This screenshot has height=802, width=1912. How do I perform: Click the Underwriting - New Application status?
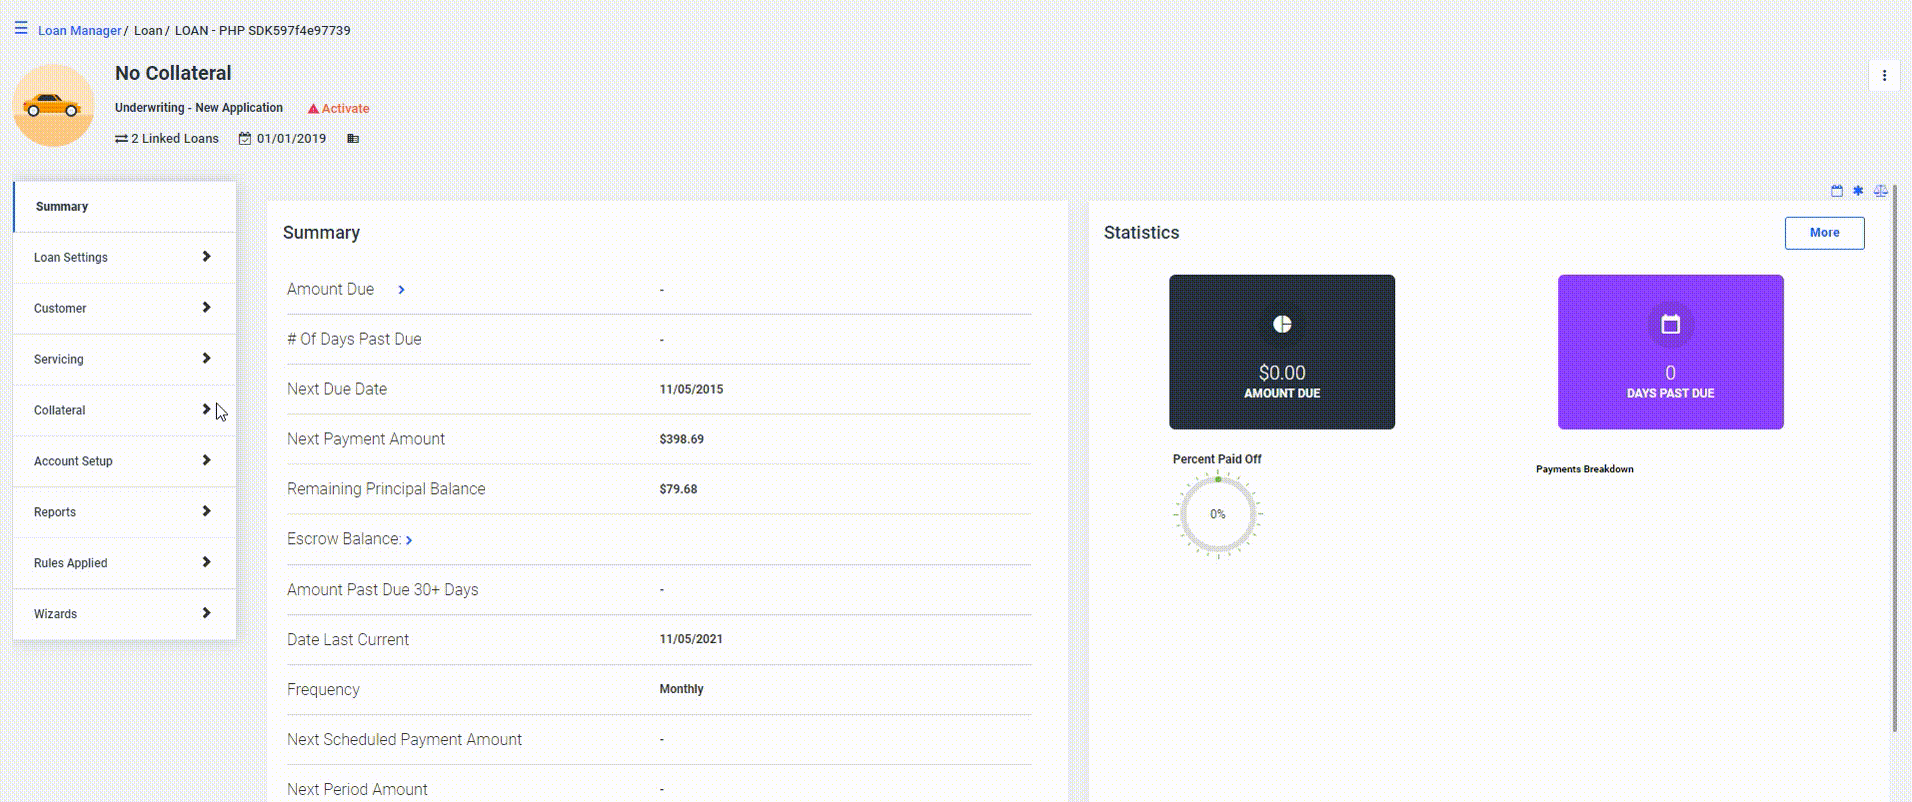(199, 108)
